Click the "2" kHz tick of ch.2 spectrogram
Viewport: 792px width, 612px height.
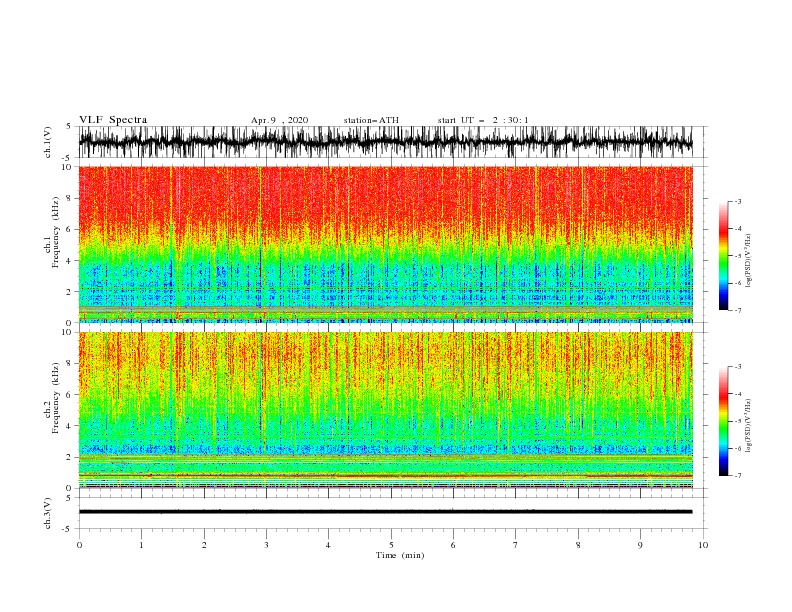(x=69, y=457)
